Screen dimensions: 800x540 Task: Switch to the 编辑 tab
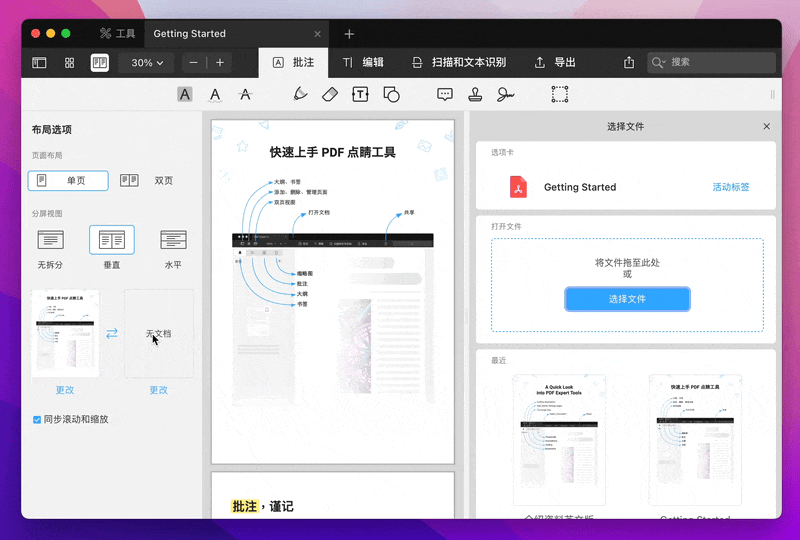tap(363, 62)
